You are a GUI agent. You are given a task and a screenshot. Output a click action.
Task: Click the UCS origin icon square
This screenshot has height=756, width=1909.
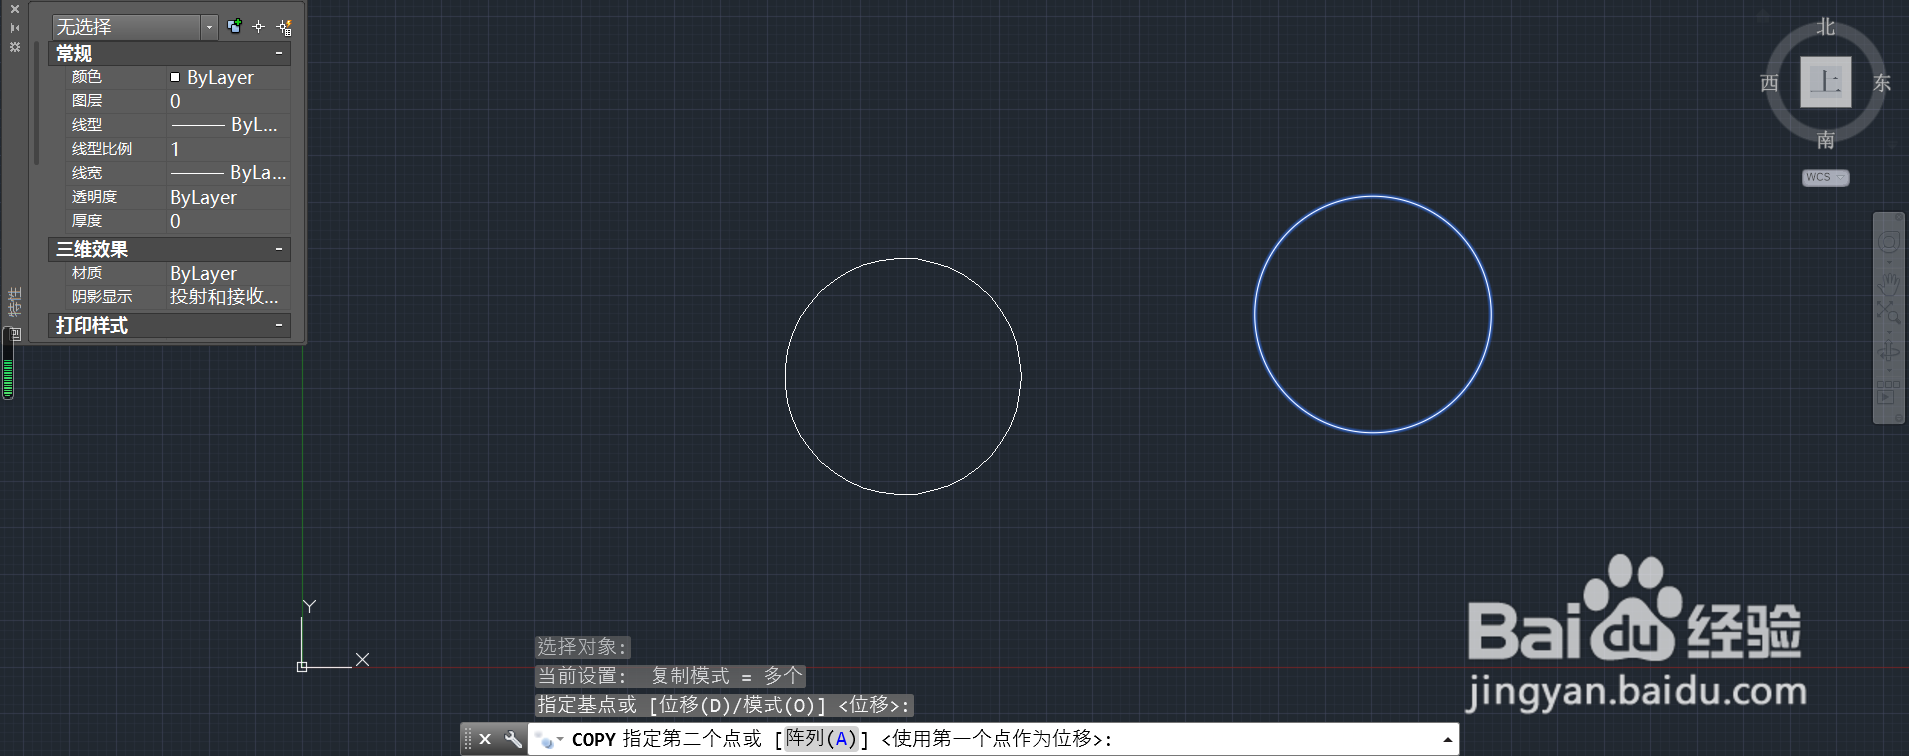(302, 666)
